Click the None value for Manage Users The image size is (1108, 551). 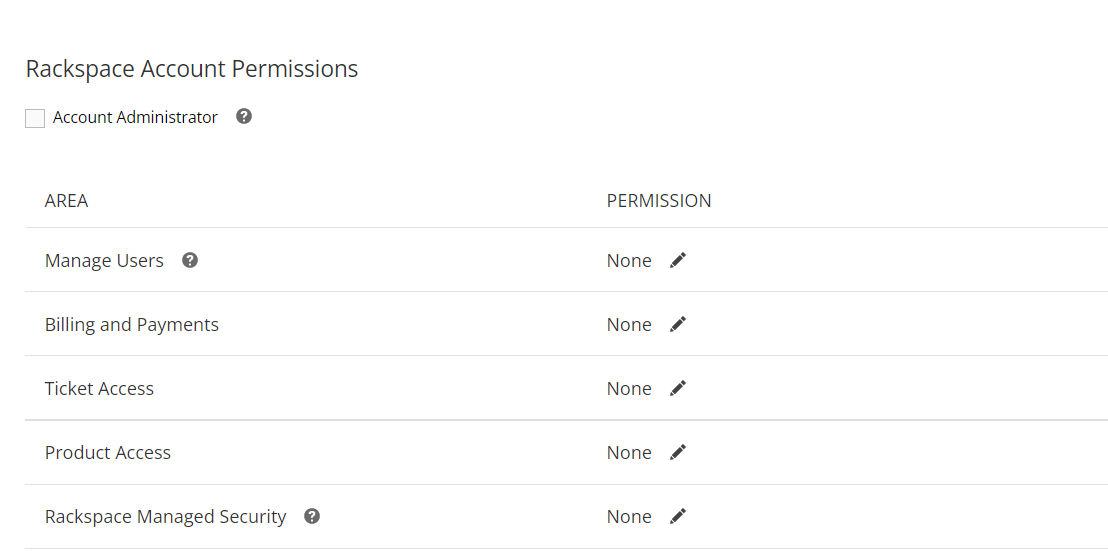[x=629, y=260]
